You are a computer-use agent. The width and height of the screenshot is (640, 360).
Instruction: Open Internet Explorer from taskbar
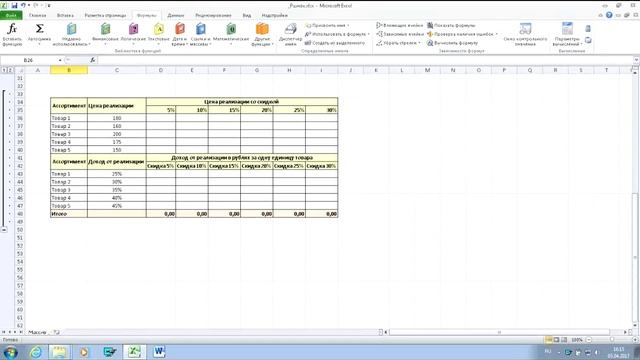36,352
